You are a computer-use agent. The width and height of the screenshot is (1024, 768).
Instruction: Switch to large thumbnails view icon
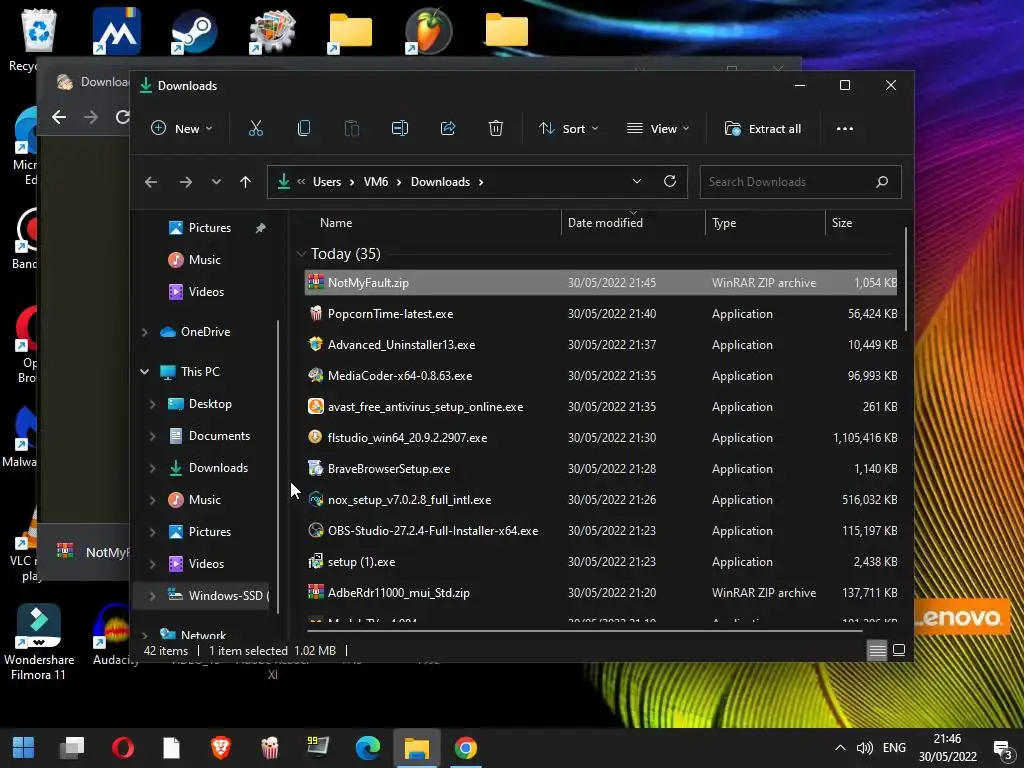point(899,650)
